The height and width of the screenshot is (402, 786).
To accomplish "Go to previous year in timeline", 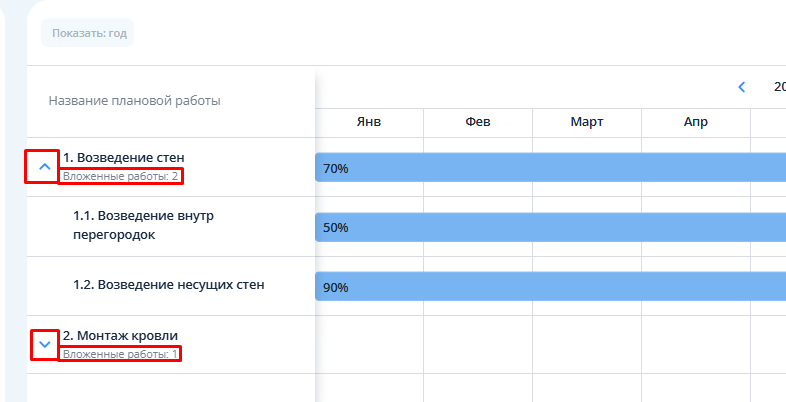I will 741,87.
